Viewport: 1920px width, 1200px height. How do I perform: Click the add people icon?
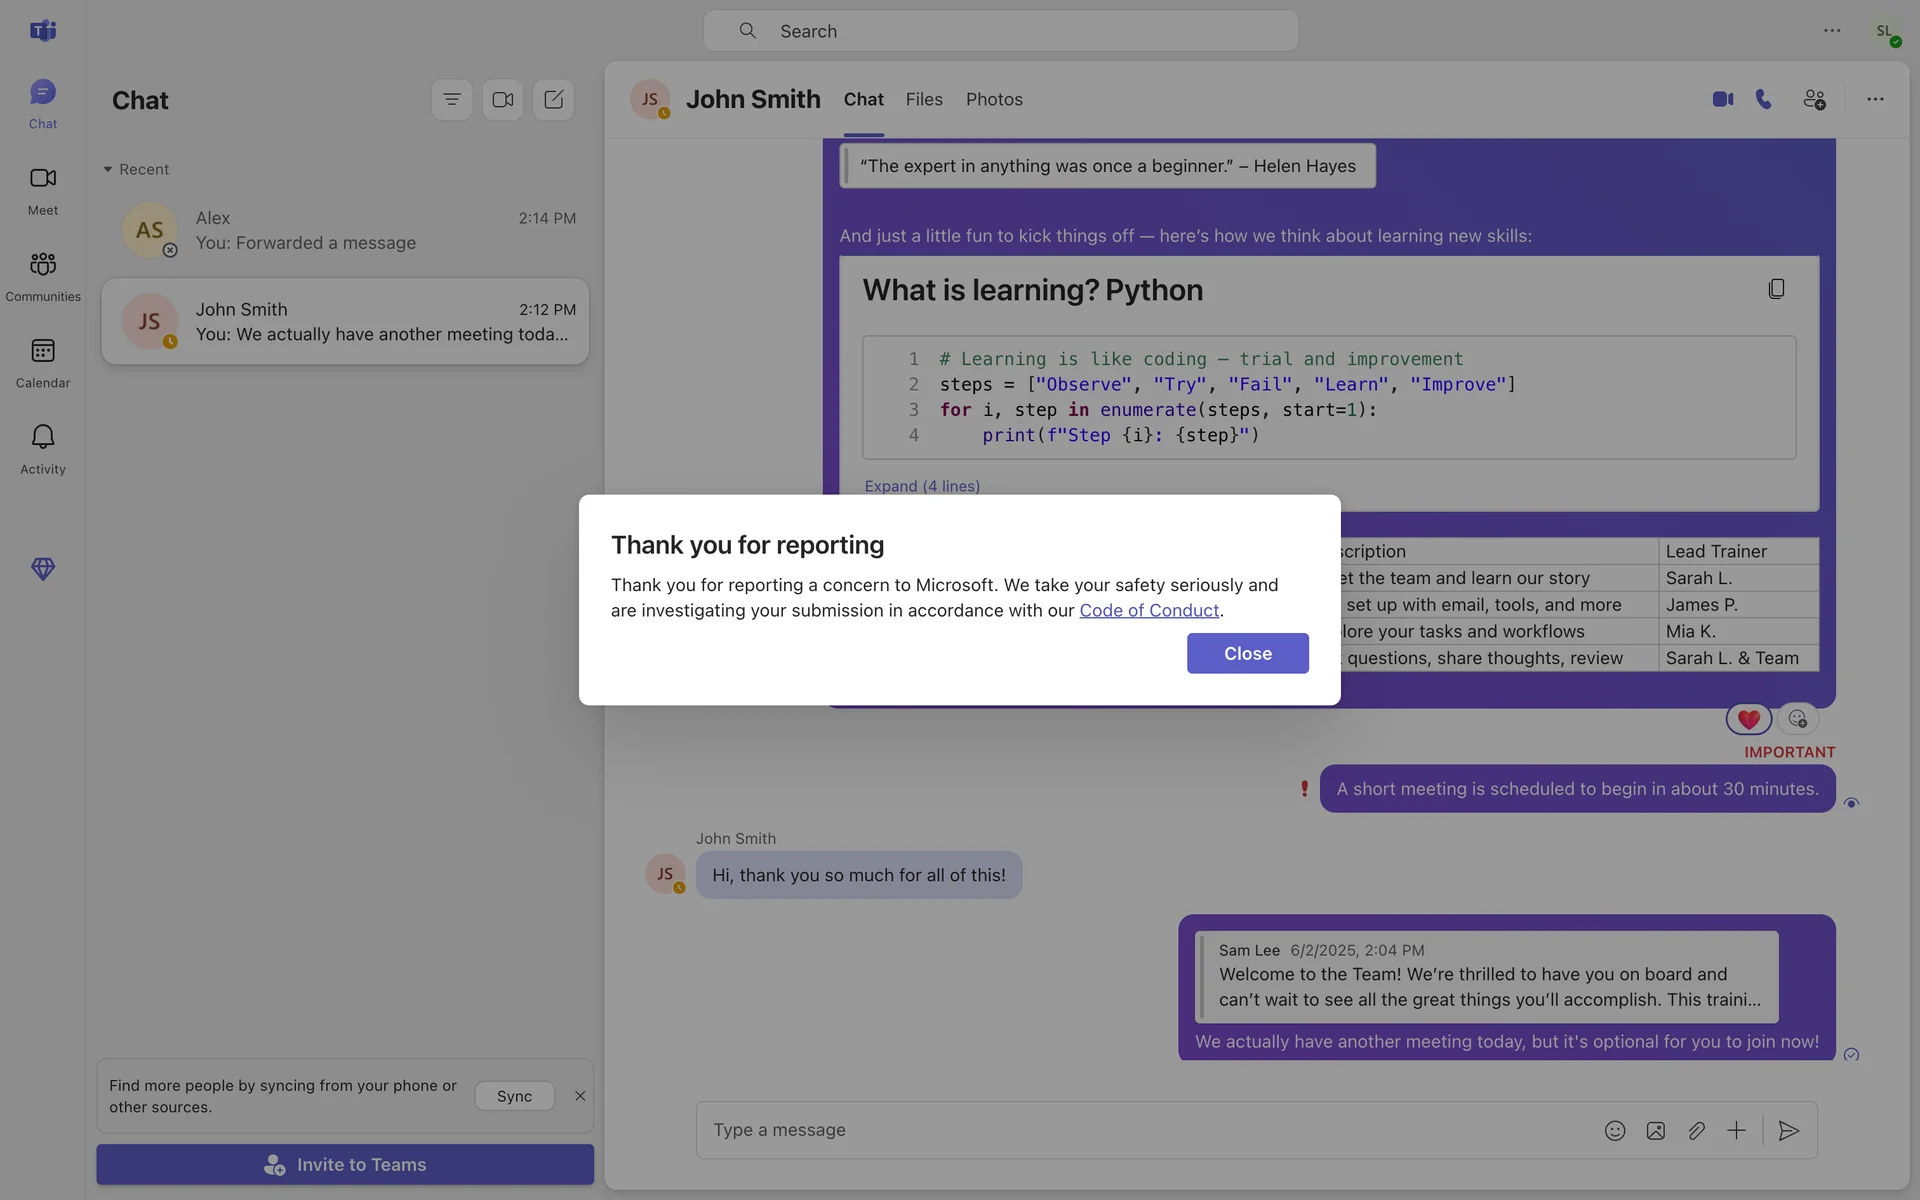pos(1814,99)
